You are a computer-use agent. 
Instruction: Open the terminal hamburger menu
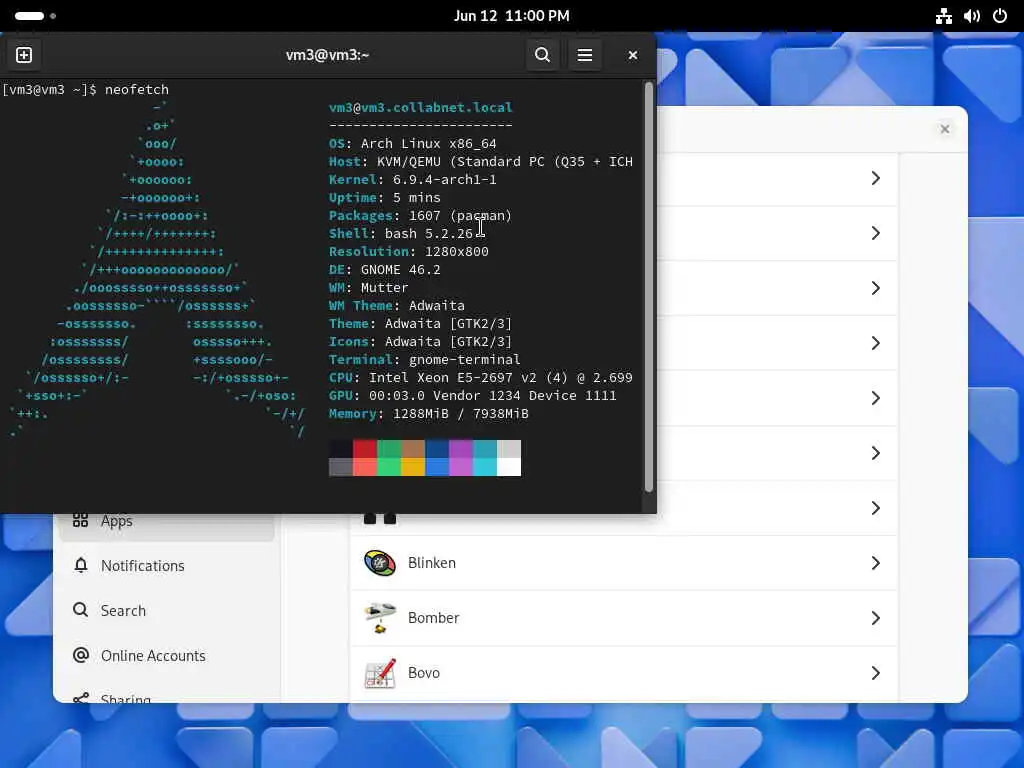pyautogui.click(x=584, y=55)
